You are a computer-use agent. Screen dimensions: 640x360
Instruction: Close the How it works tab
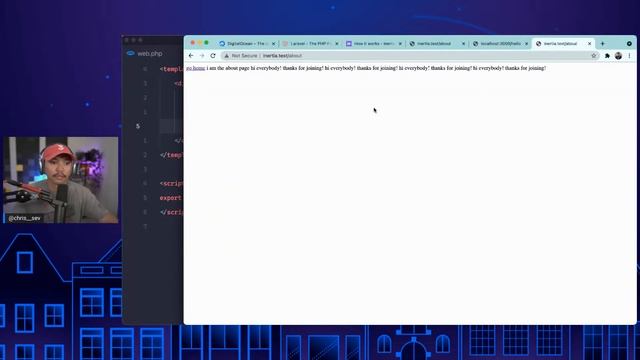pos(400,43)
